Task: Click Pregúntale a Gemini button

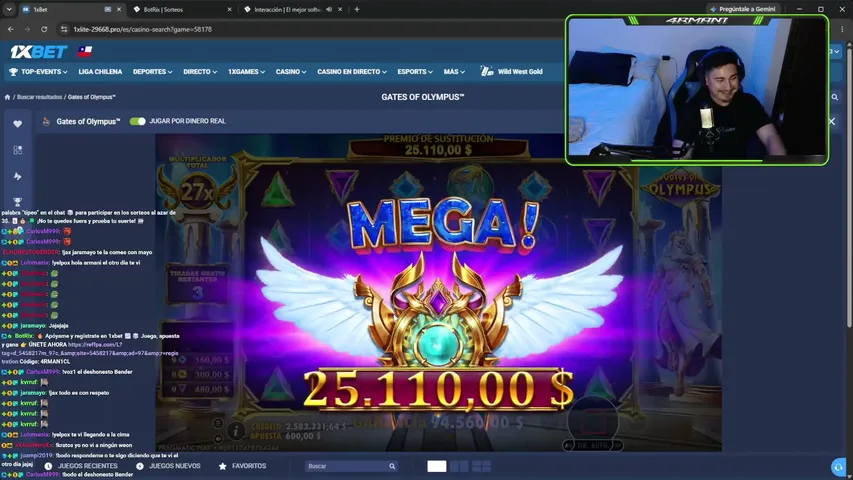Action: click(744, 9)
